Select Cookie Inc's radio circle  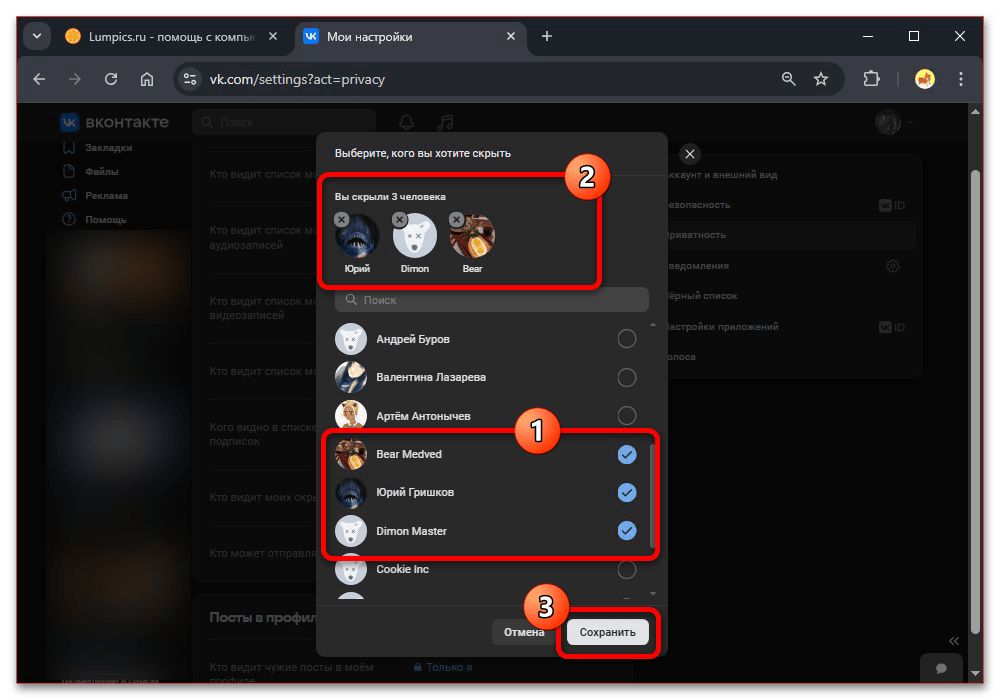pyautogui.click(x=627, y=569)
